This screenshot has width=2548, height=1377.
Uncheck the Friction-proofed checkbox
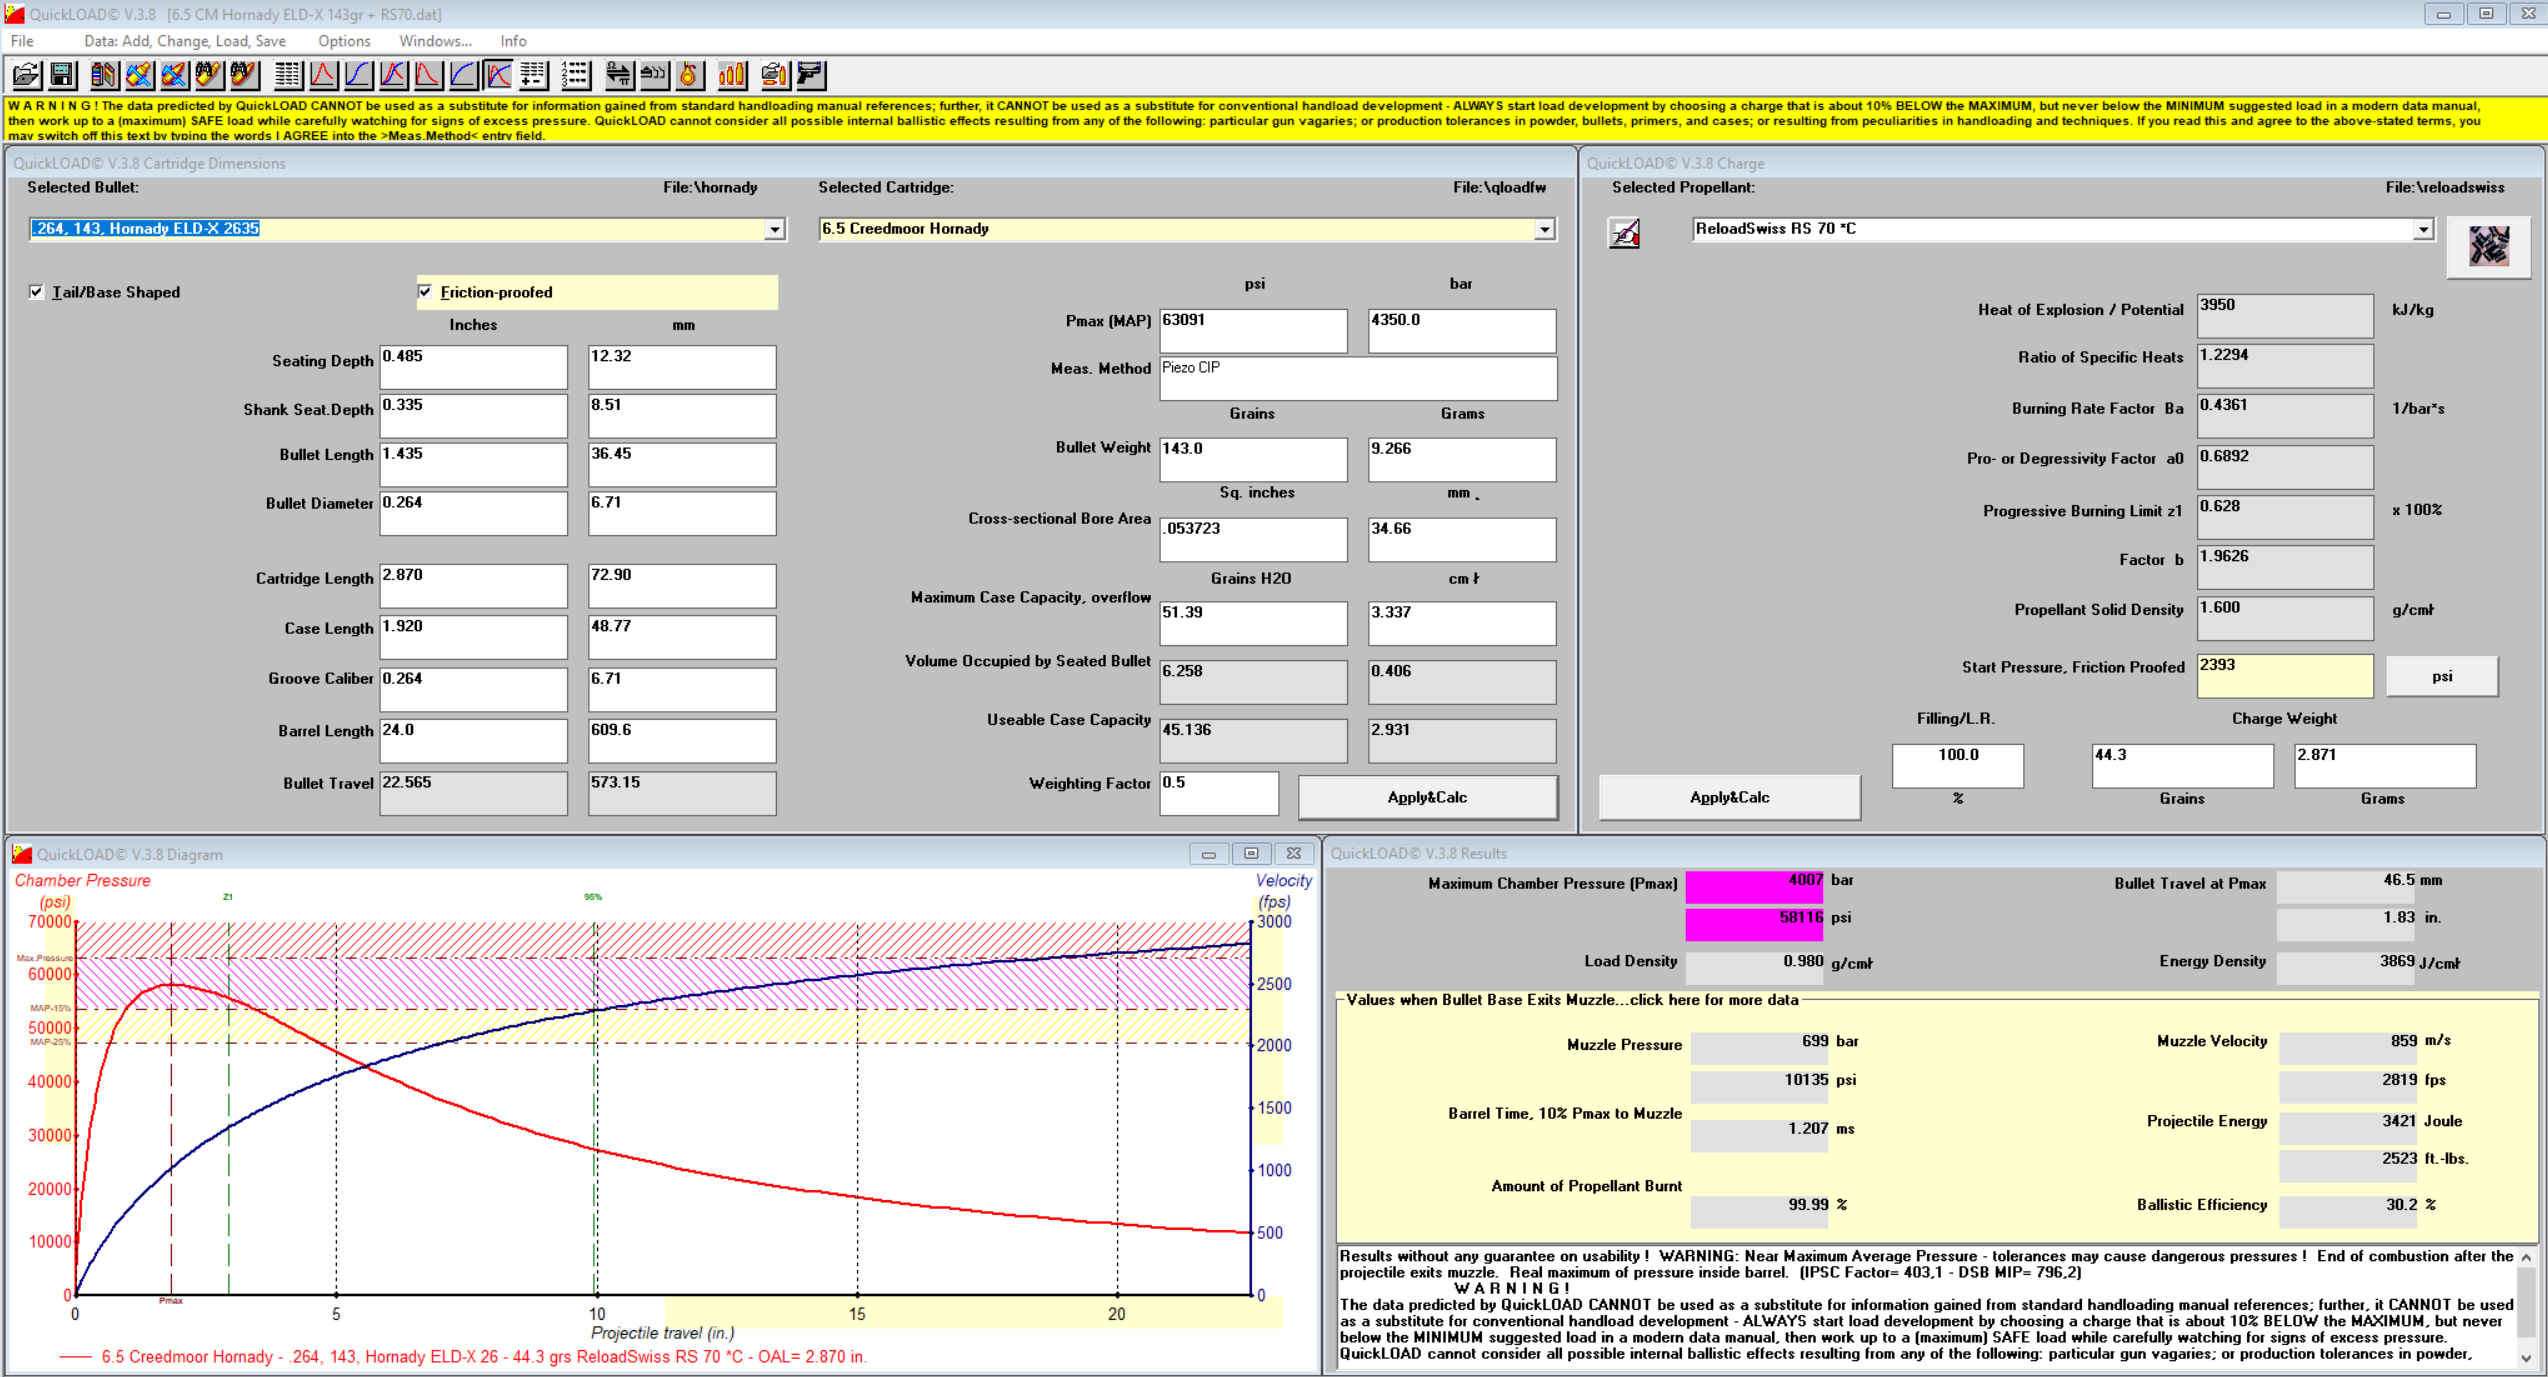426,292
